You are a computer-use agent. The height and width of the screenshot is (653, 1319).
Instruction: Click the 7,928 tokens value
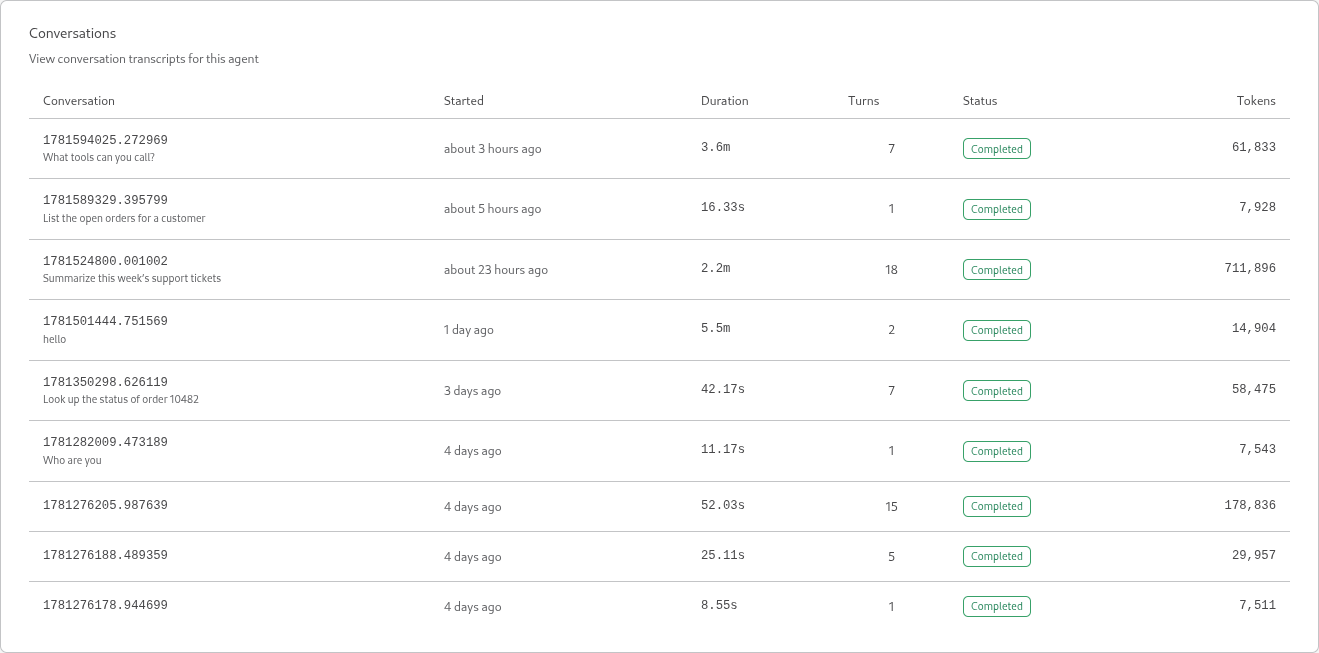1258,207
